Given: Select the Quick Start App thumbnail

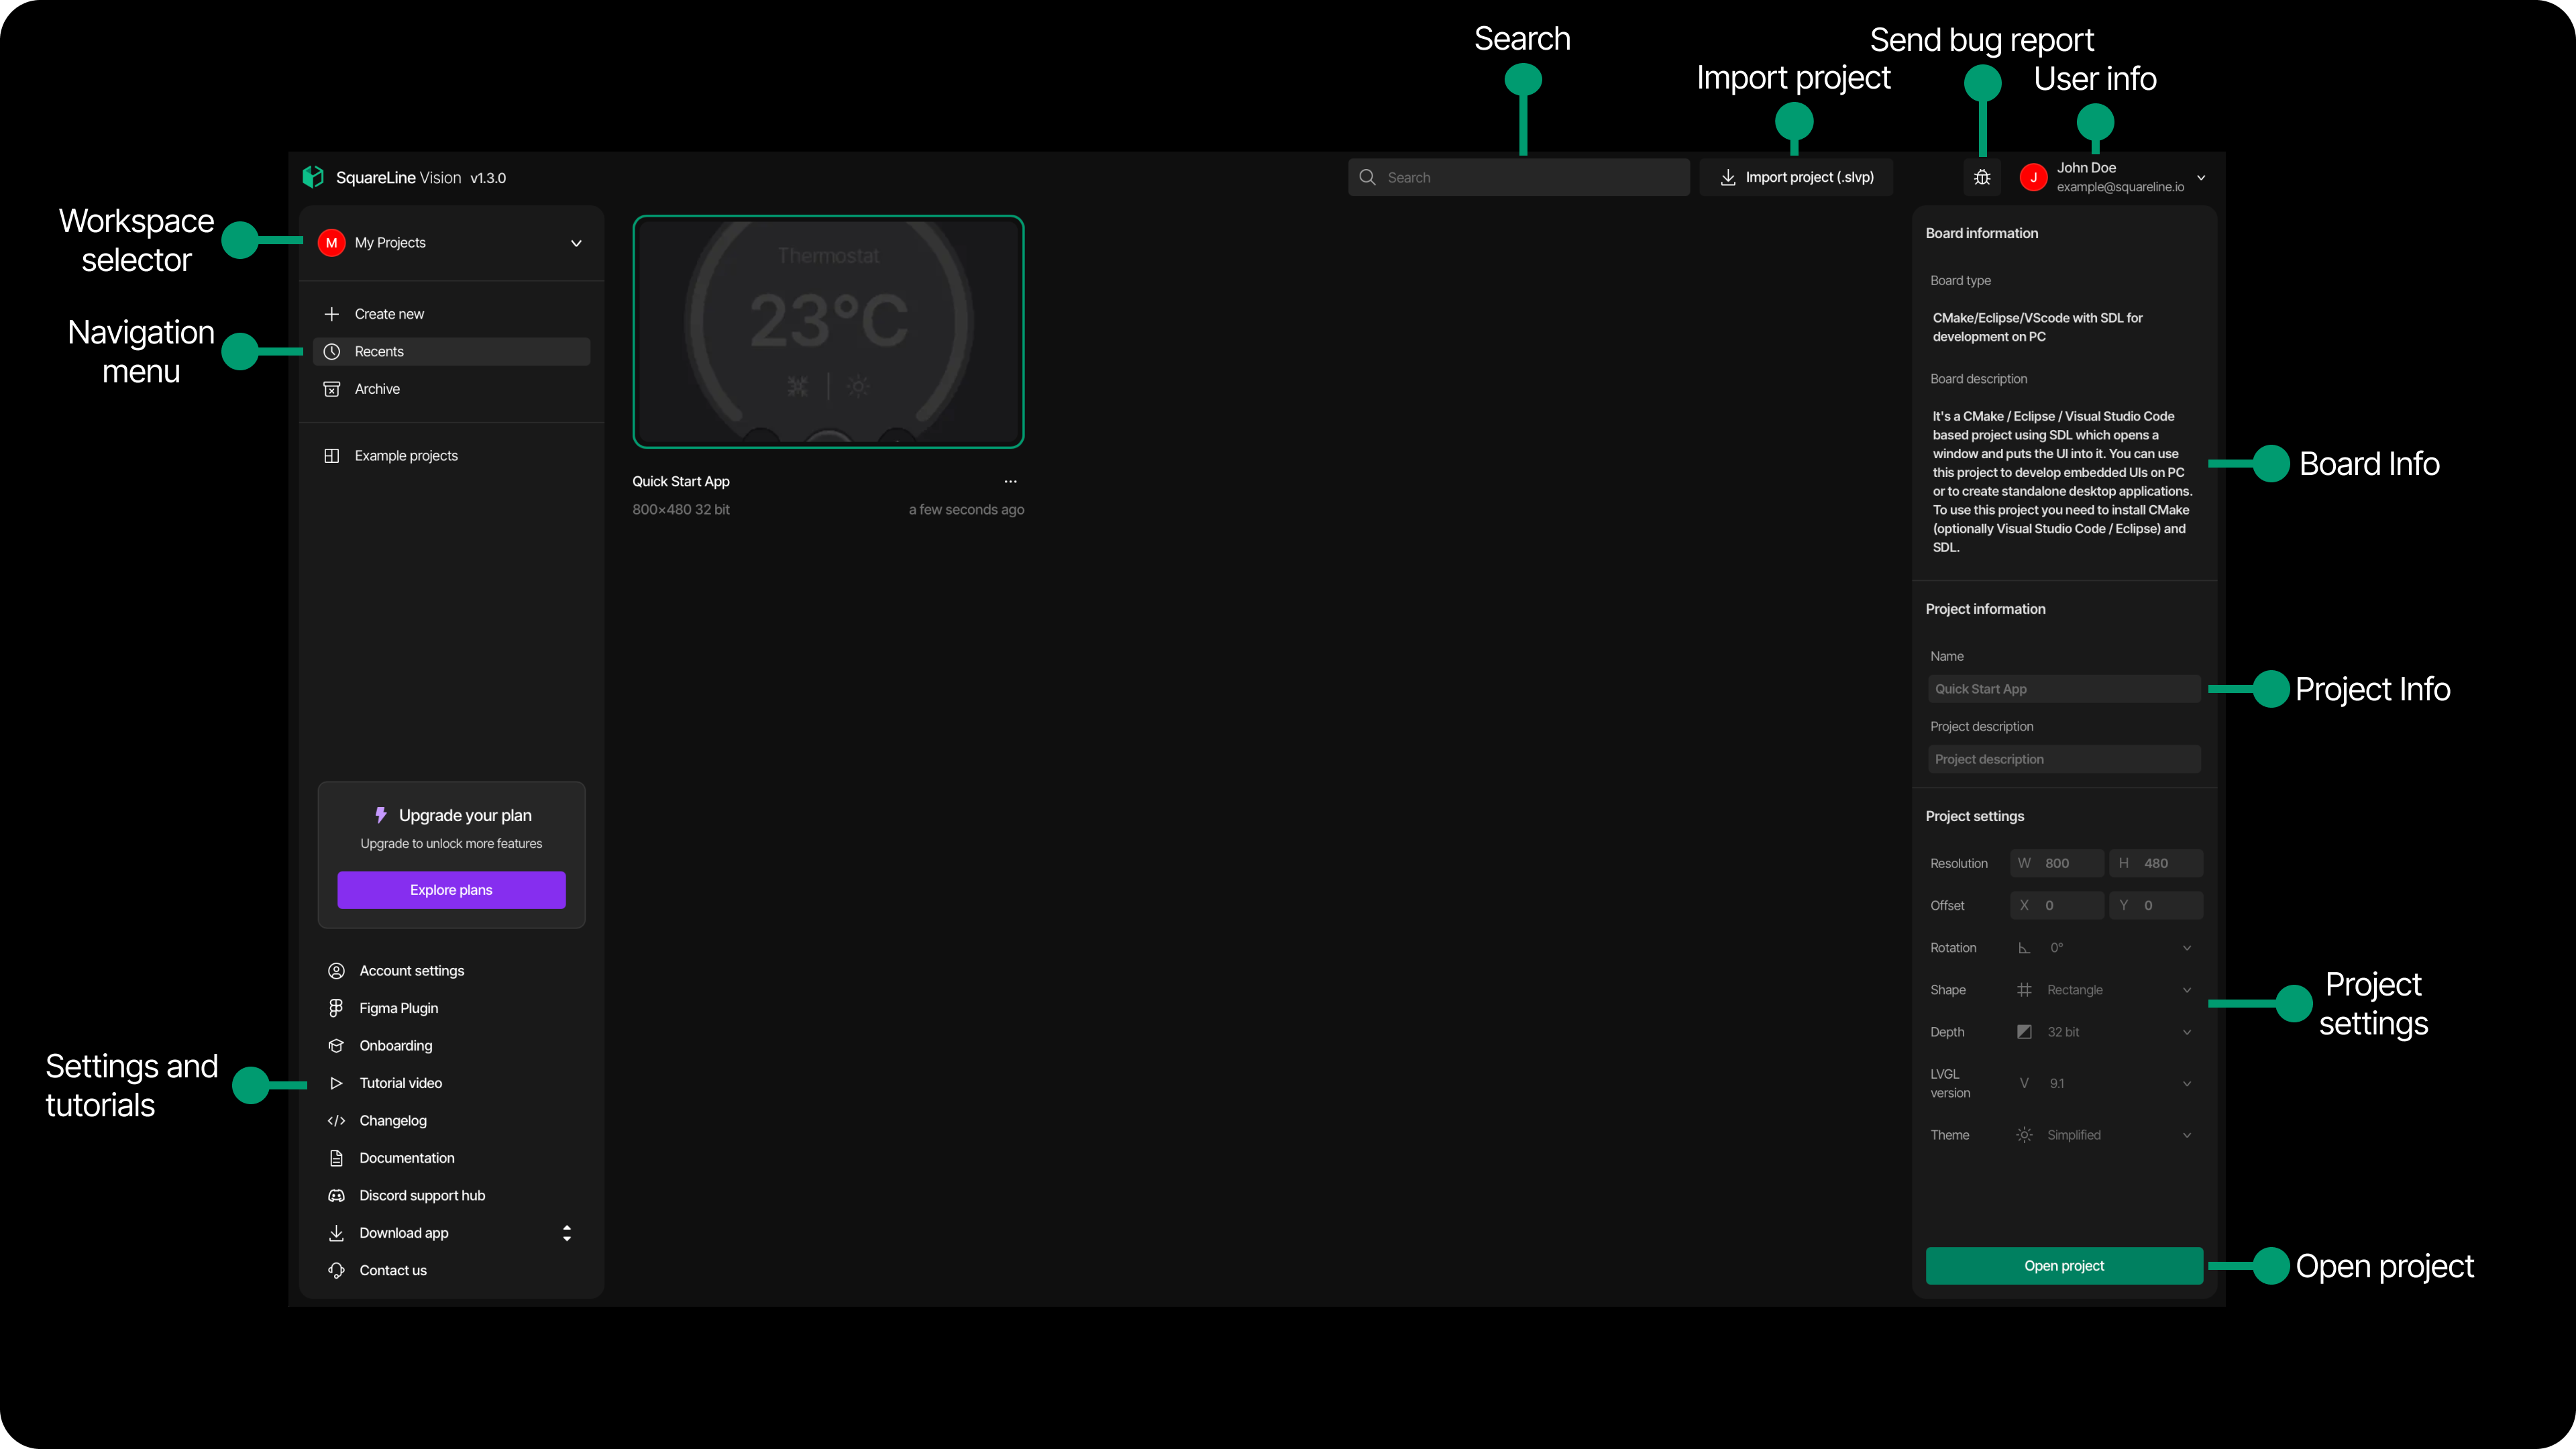Looking at the screenshot, I should (x=828, y=331).
